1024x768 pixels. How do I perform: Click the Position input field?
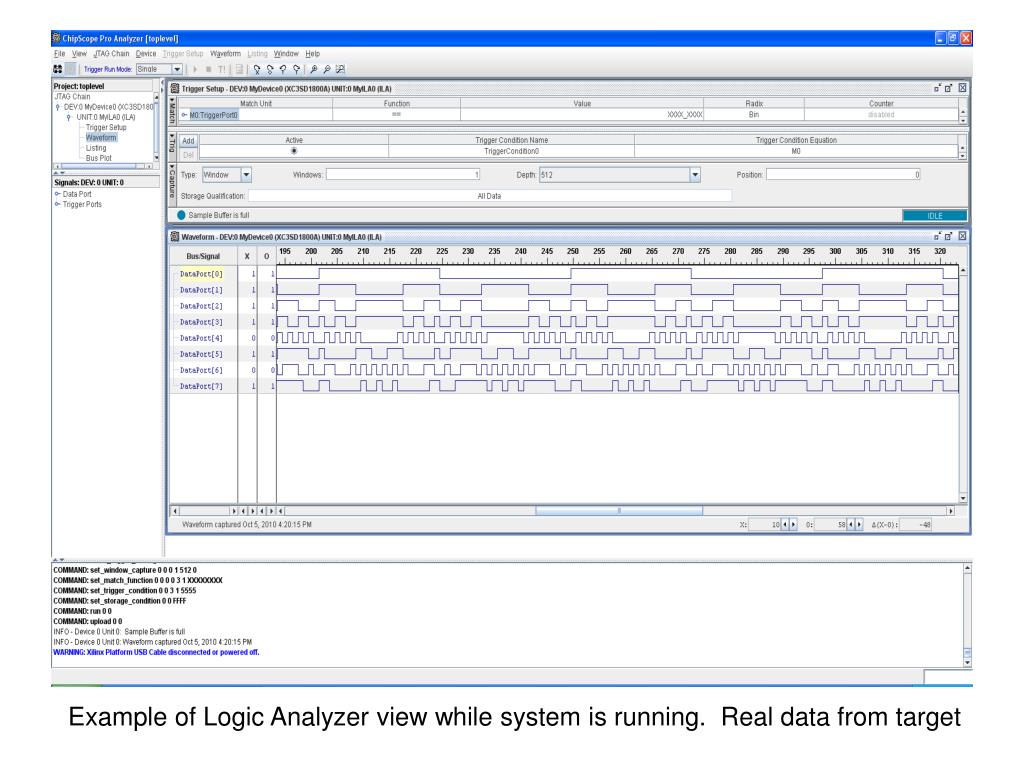pyautogui.click(x=843, y=174)
